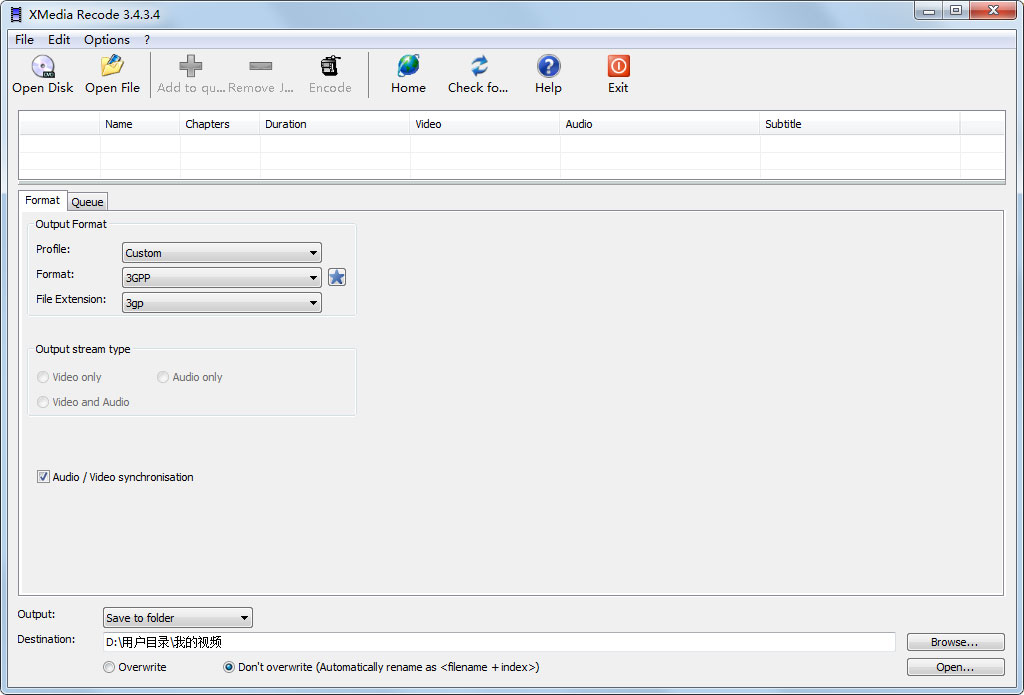Screen dimensions: 1024x695
Task: Click the Remove Job minus icon
Action: click(261, 66)
